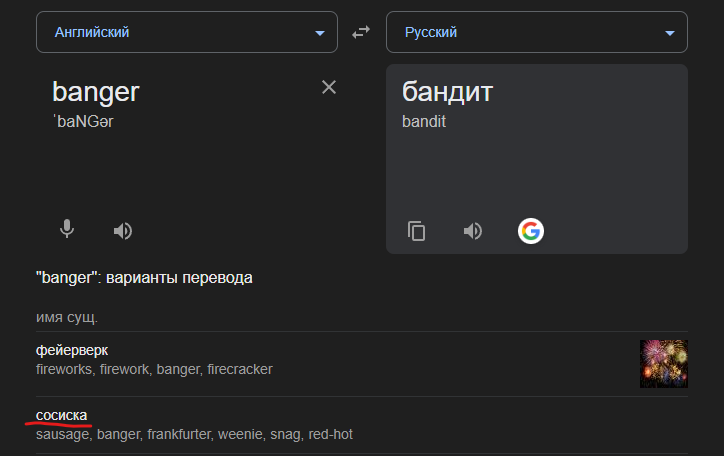Open the Русский target language dropdown
The image size is (724, 456).
pos(536,32)
